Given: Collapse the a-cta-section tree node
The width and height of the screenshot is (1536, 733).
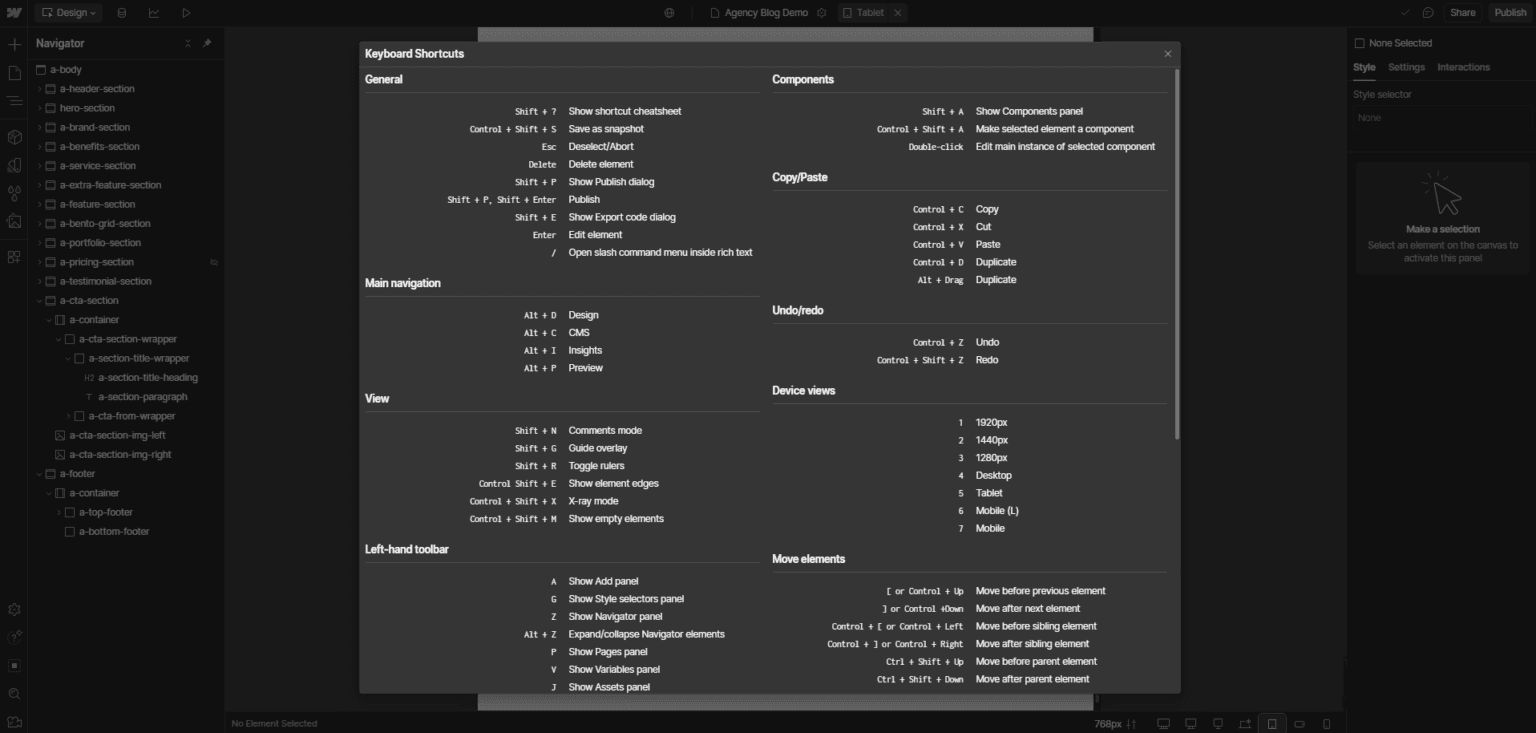Looking at the screenshot, I should pyautogui.click(x=40, y=300).
